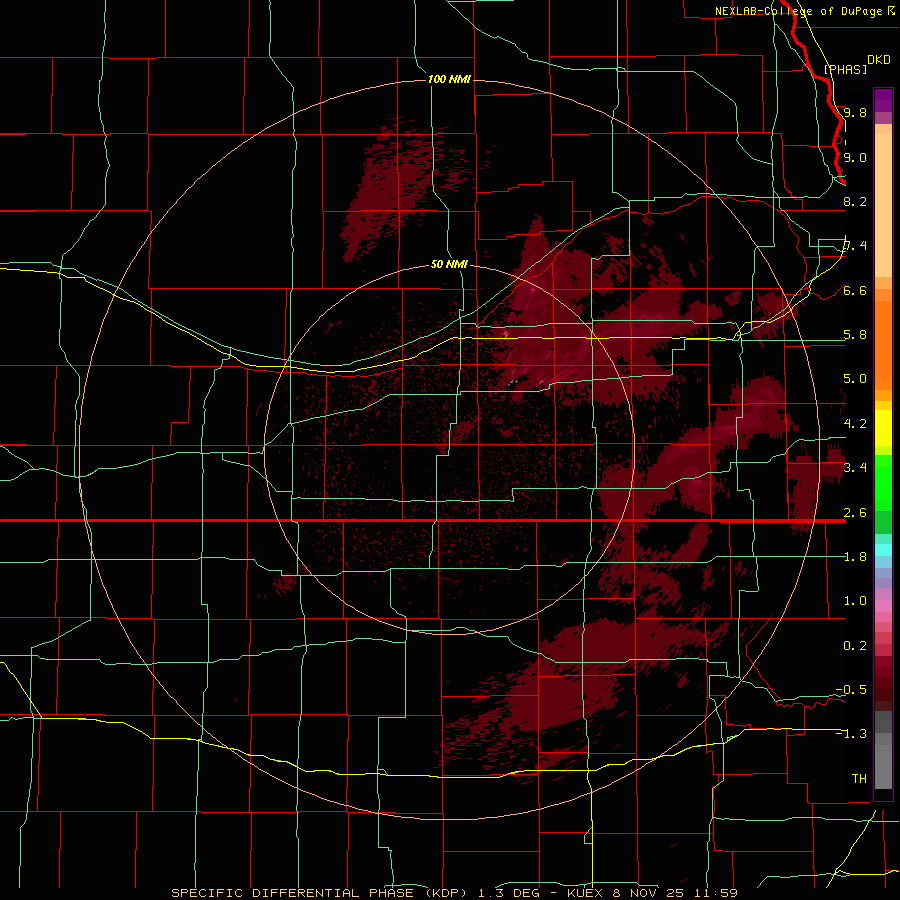Click the bright green segment of the color bar
Image resolution: width=900 pixels, height=900 pixels.
(x=883, y=482)
